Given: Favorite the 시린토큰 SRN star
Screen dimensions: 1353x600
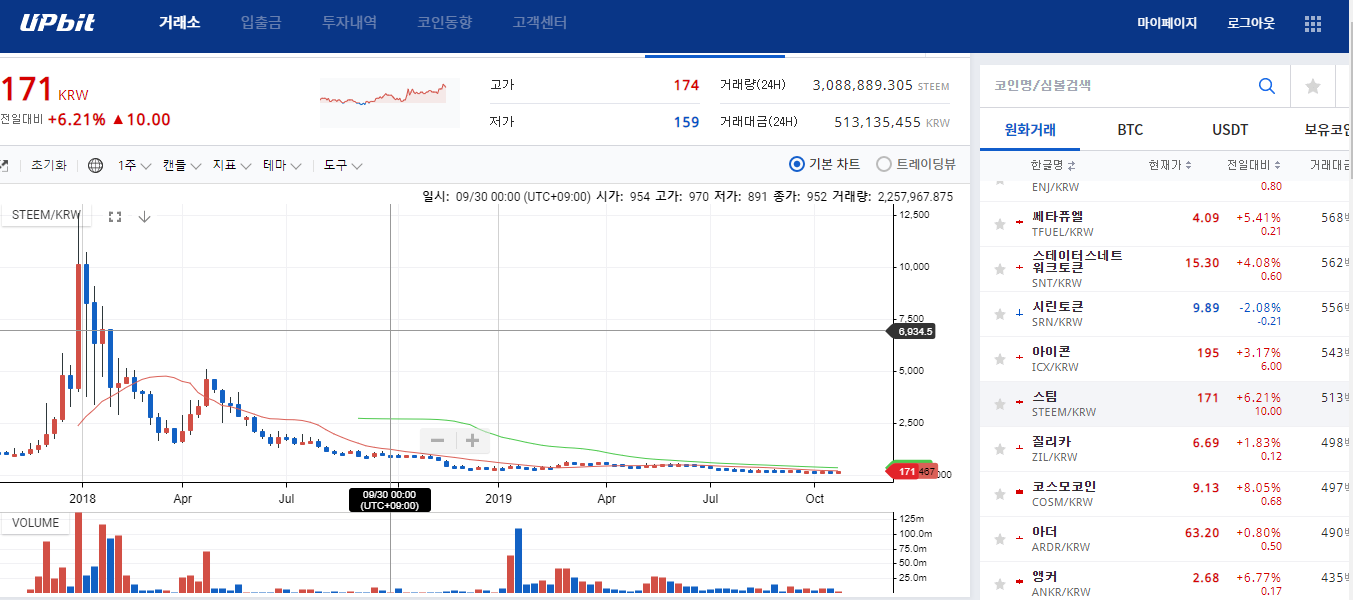Looking at the screenshot, I should click(999, 315).
